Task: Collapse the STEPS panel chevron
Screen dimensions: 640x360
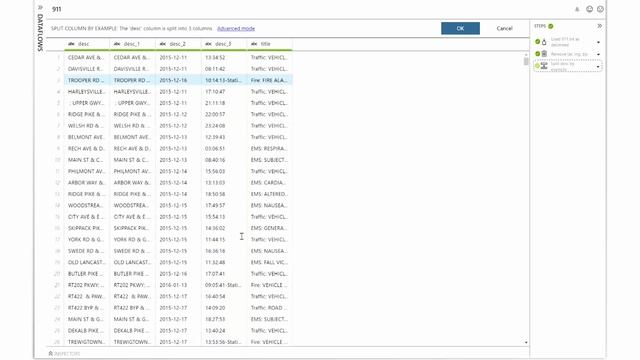Action: [x=600, y=26]
